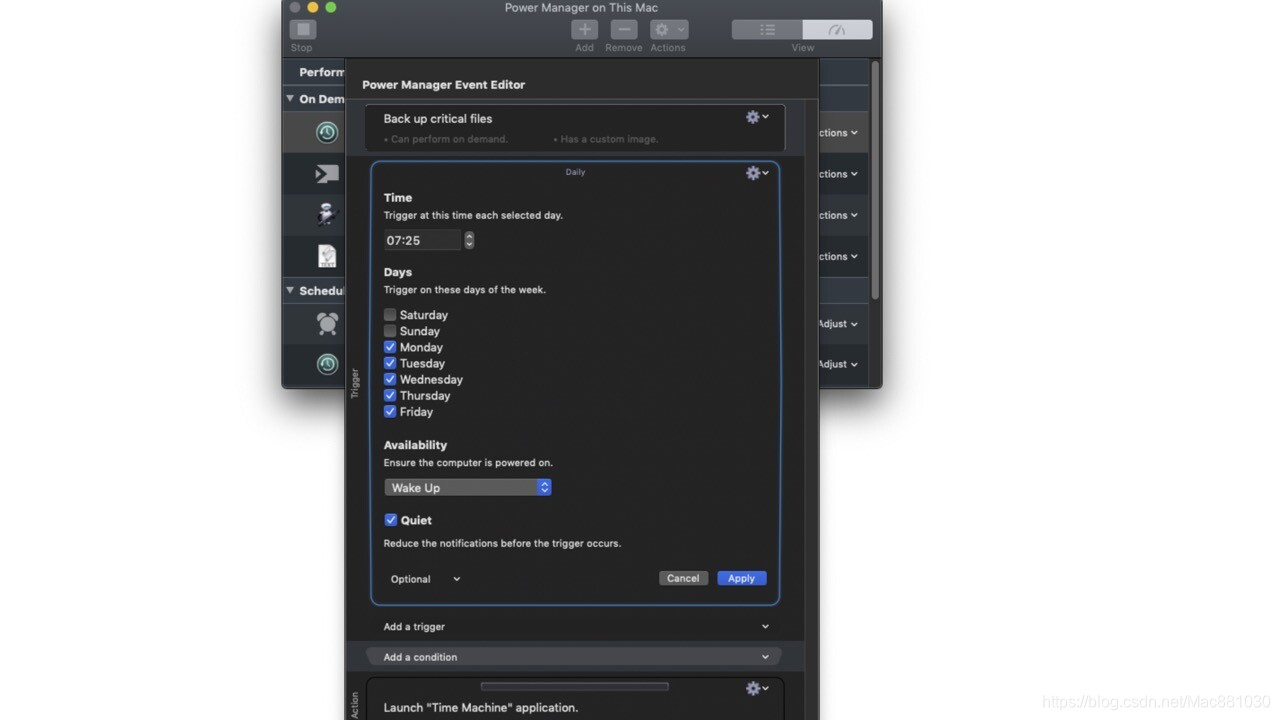Select the last scheduled Time Machine event icon
Screen dimensions: 1280x720
(327, 364)
